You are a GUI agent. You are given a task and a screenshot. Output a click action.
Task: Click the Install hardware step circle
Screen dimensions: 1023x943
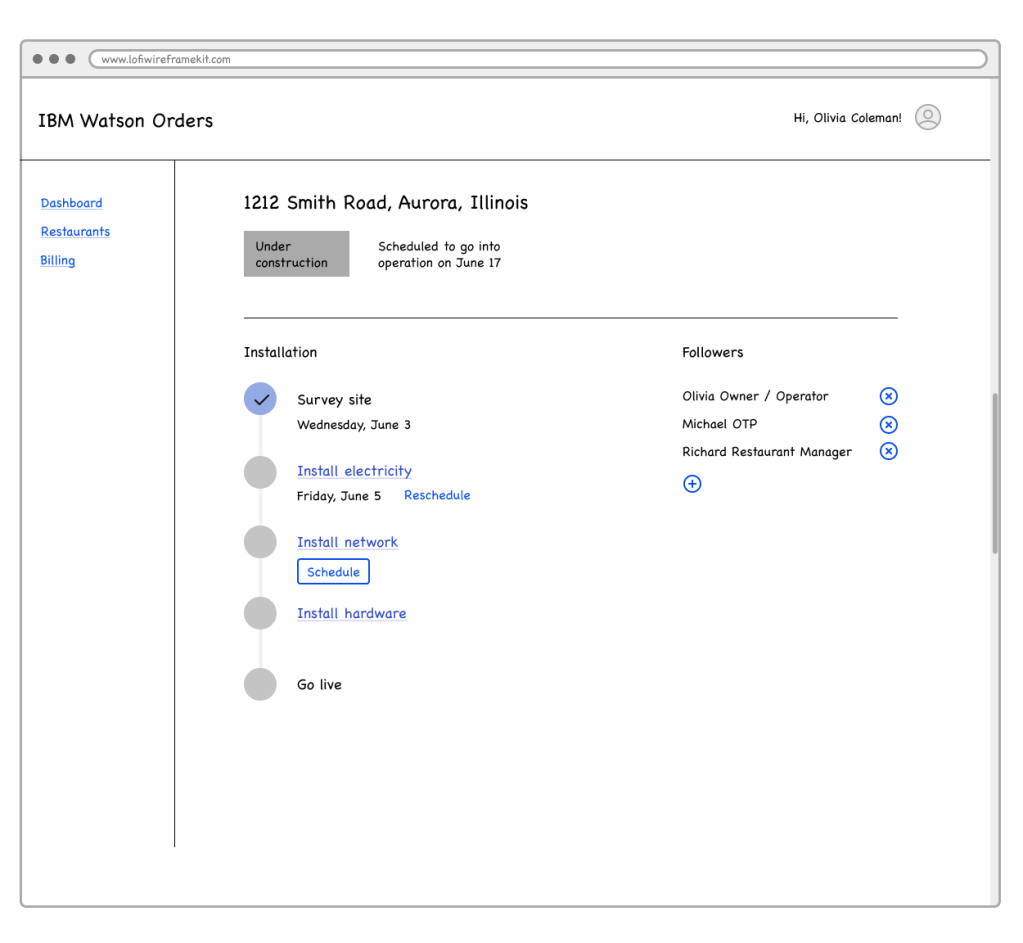pos(260,613)
